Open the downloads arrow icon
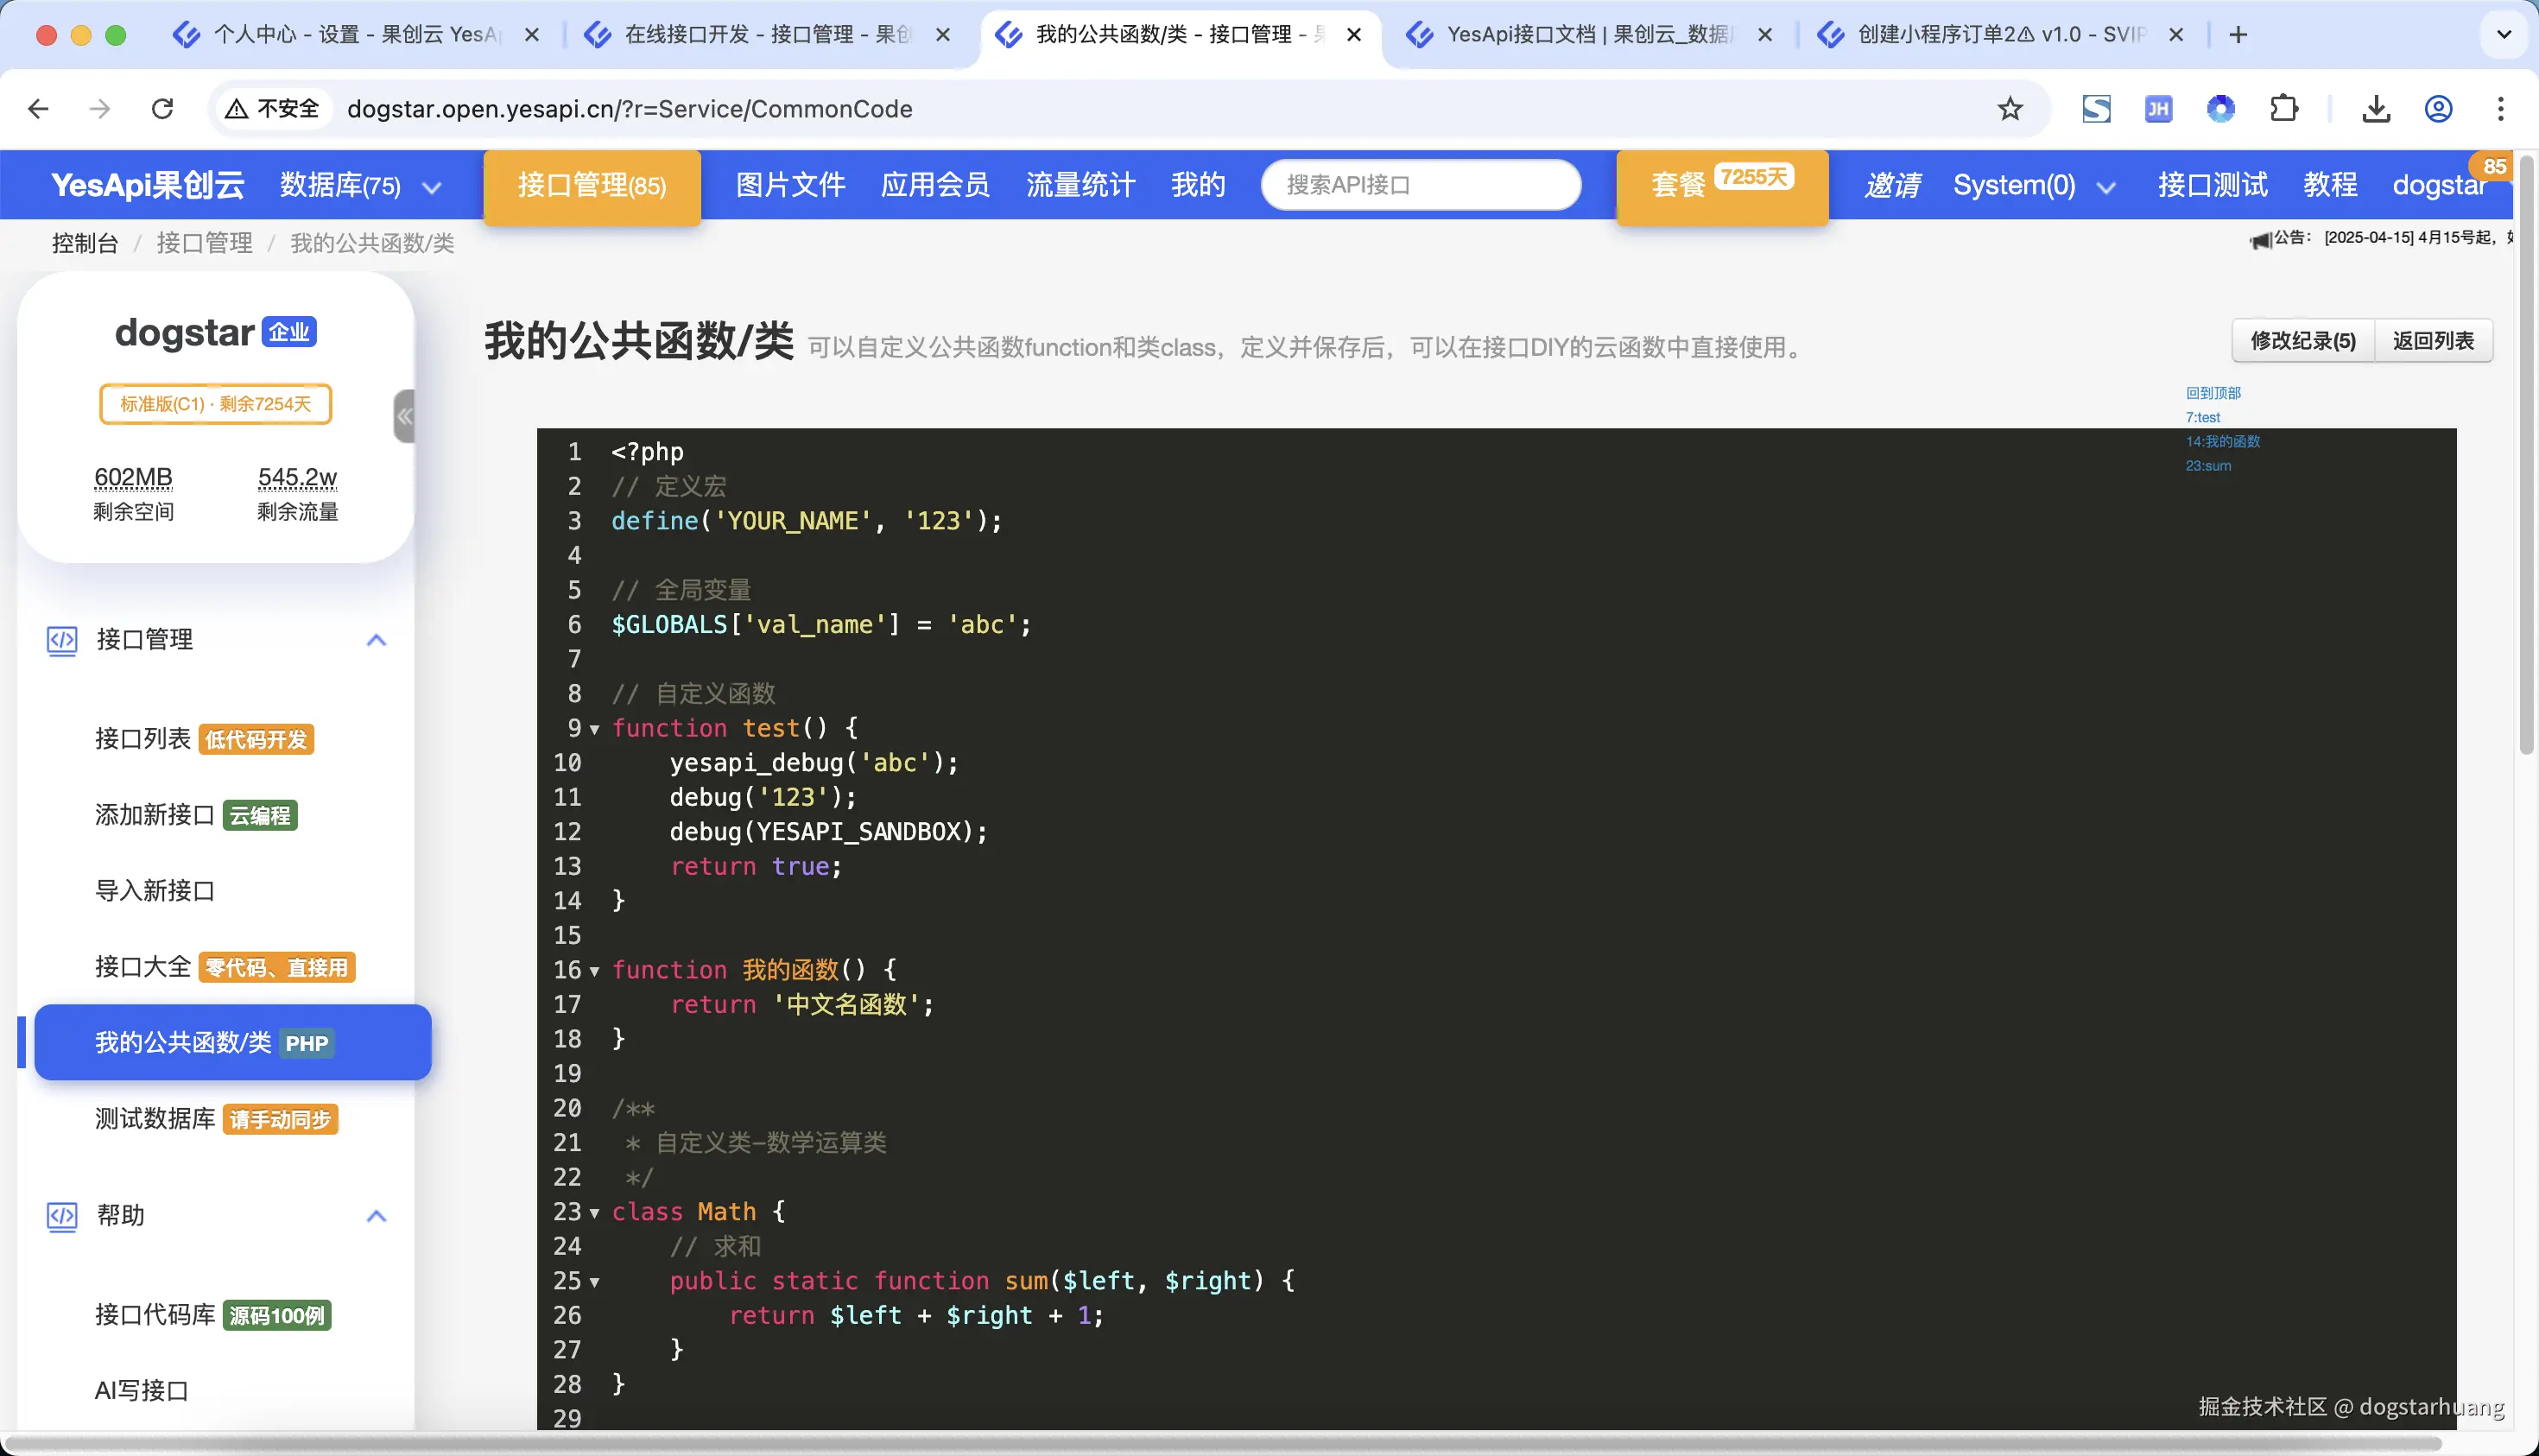 (2376, 108)
